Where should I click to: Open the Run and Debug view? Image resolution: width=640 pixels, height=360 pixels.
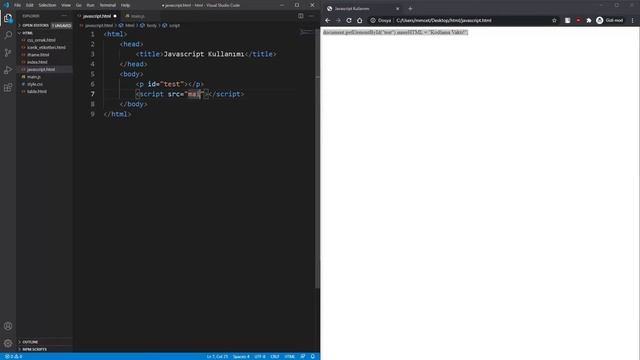(8, 70)
